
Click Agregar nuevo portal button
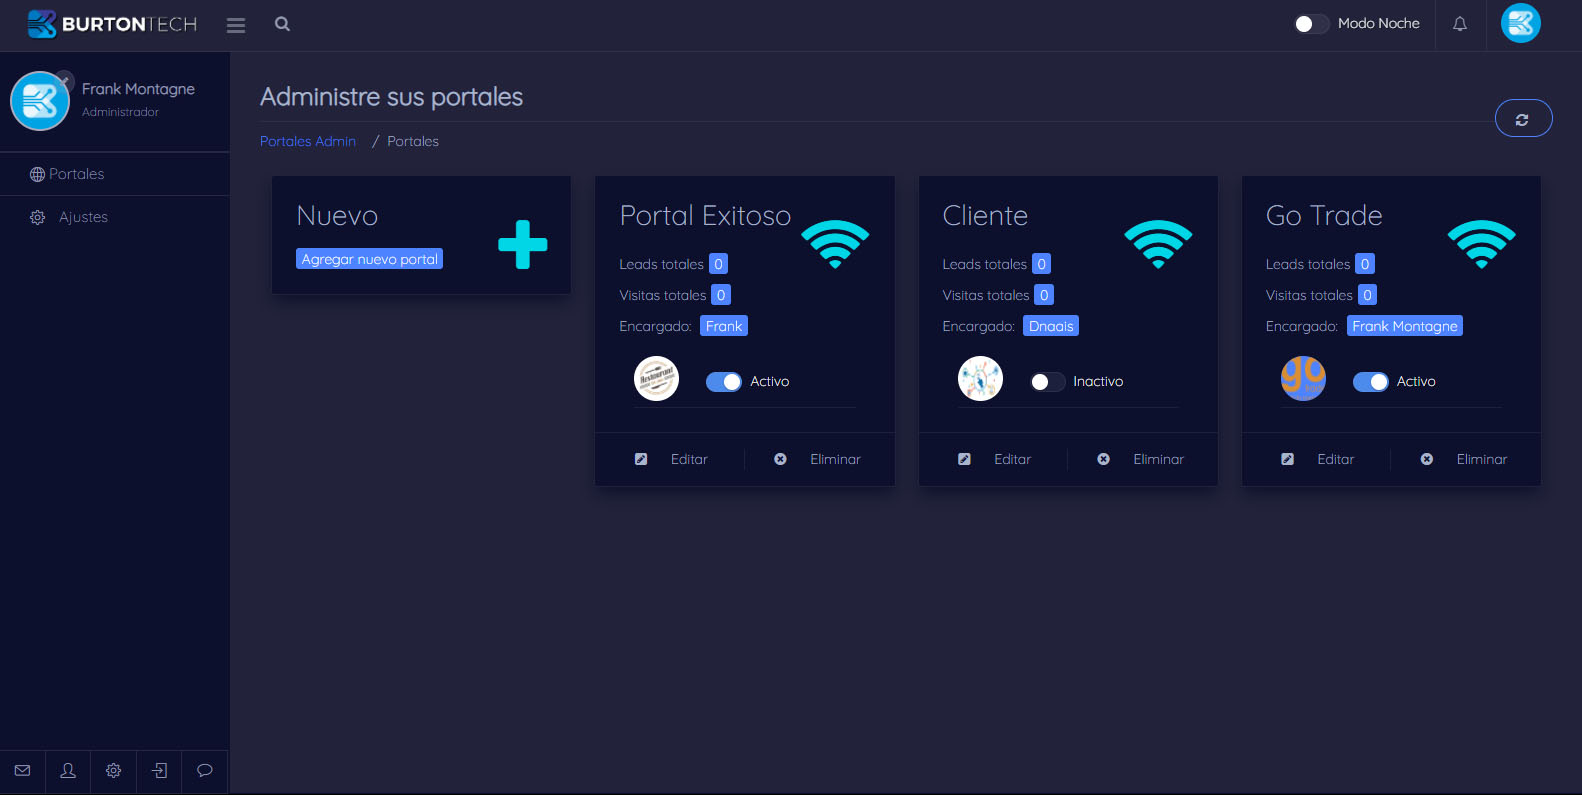[x=369, y=259]
